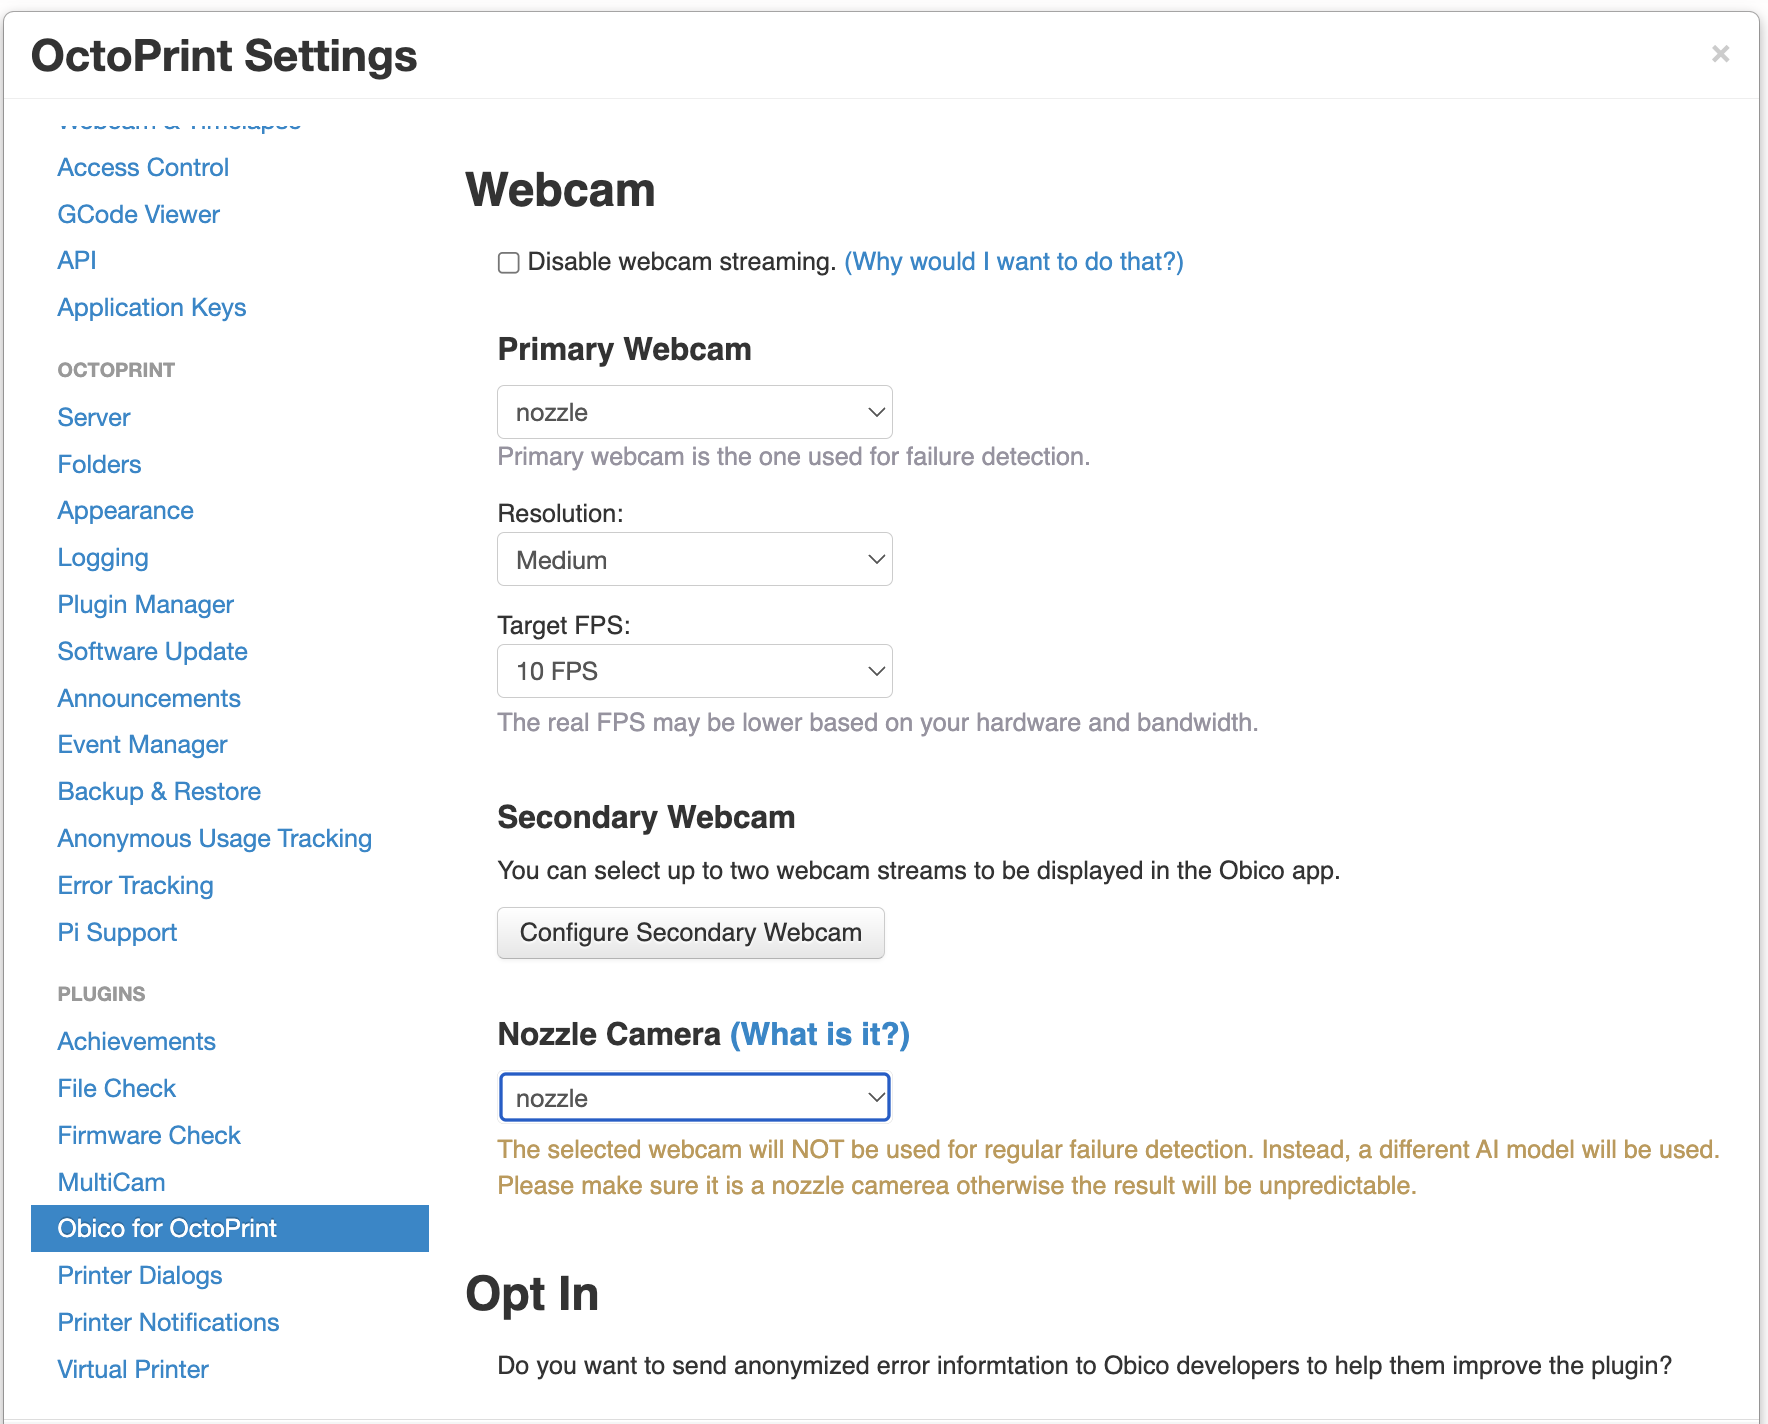This screenshot has height=1424, width=1768.
Task: Switch to the Plugin Manager settings
Action: tap(146, 605)
